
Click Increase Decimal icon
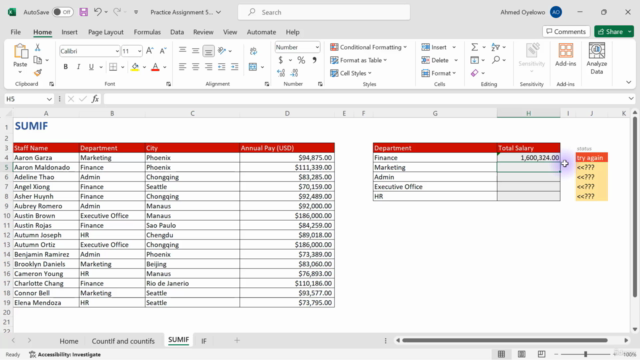pos(281,73)
